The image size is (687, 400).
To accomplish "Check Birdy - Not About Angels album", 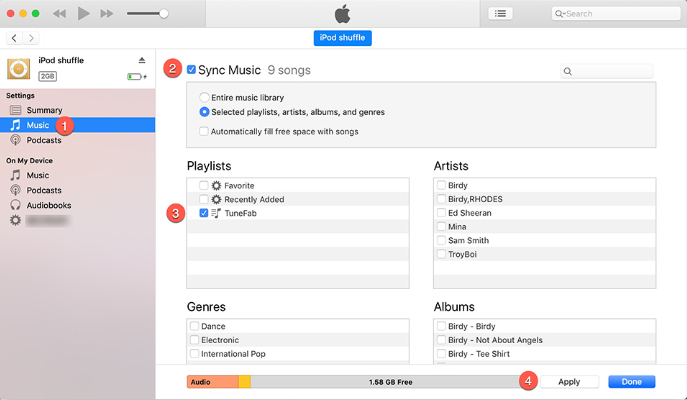I will click(441, 340).
